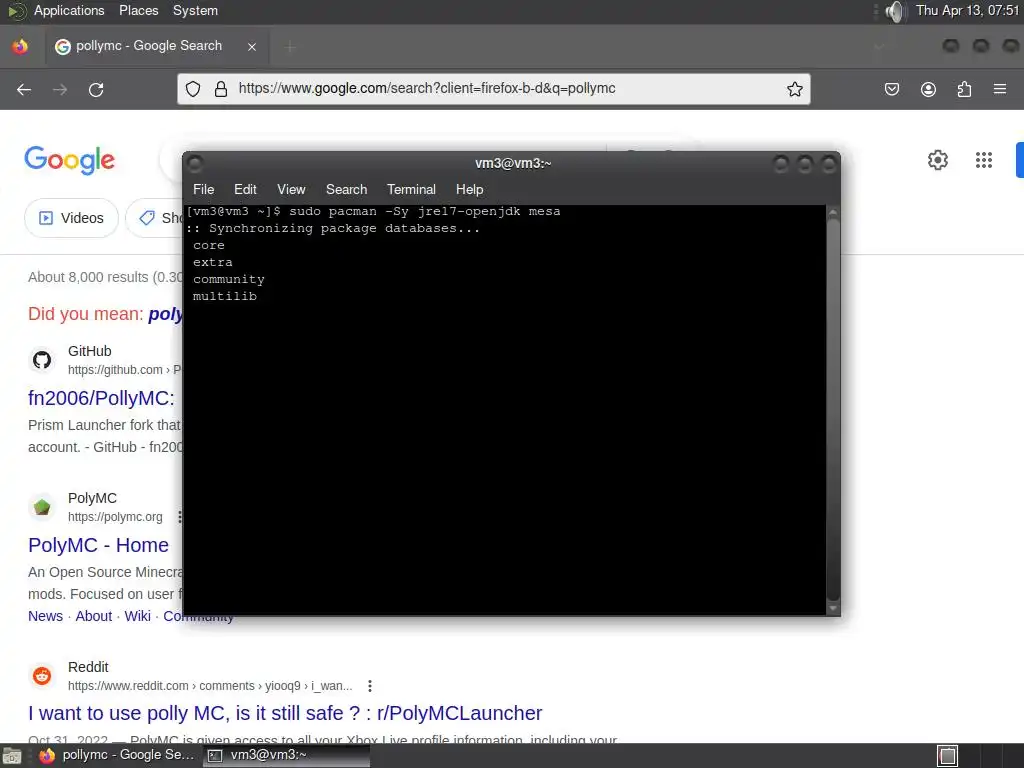
Task: Click the volume speaker tray icon
Action: point(895,11)
